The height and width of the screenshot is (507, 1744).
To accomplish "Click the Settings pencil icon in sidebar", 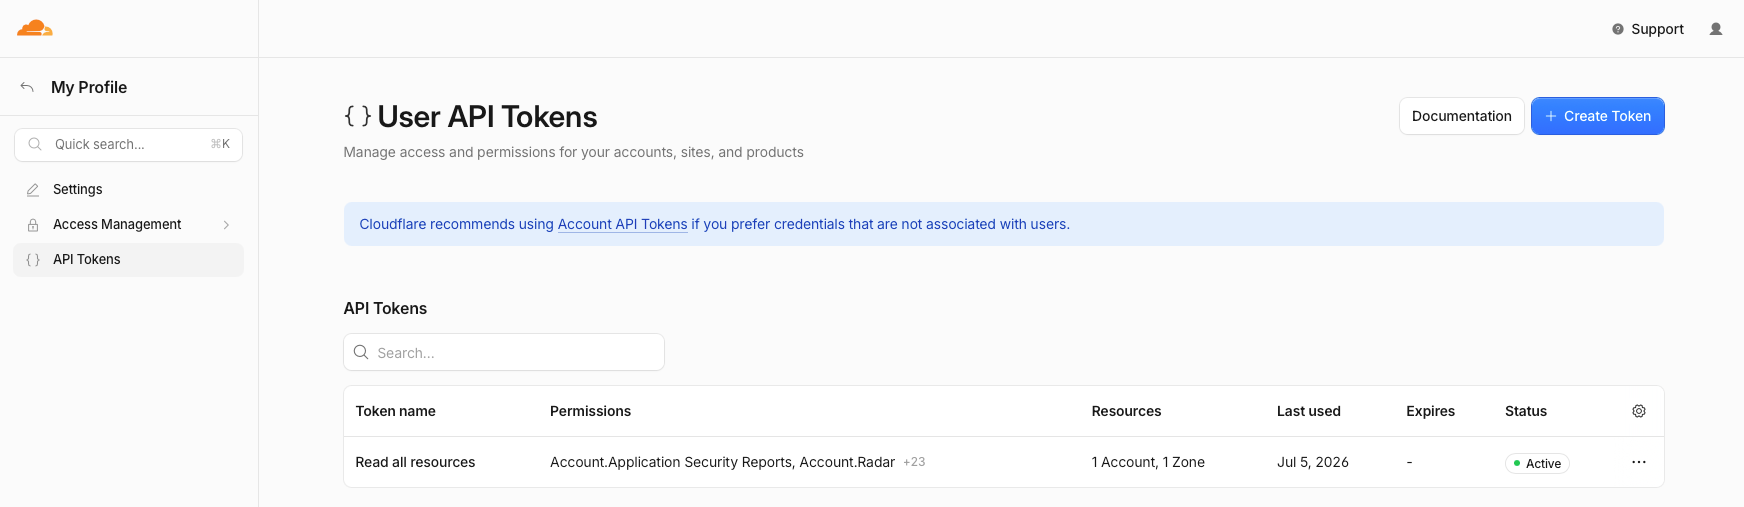I will point(33,189).
